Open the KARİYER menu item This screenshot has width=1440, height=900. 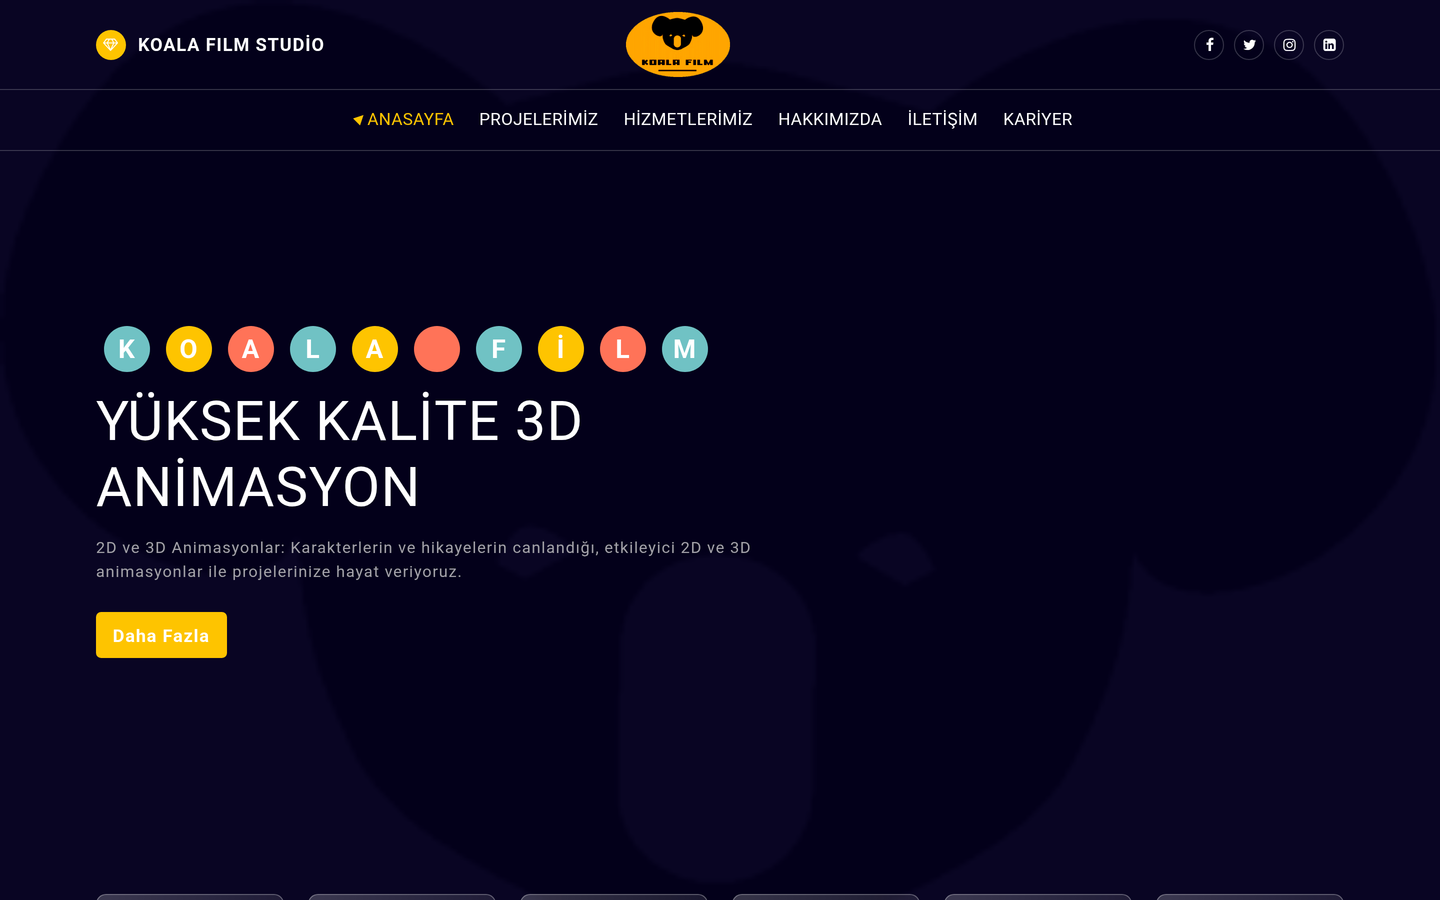(x=1037, y=119)
